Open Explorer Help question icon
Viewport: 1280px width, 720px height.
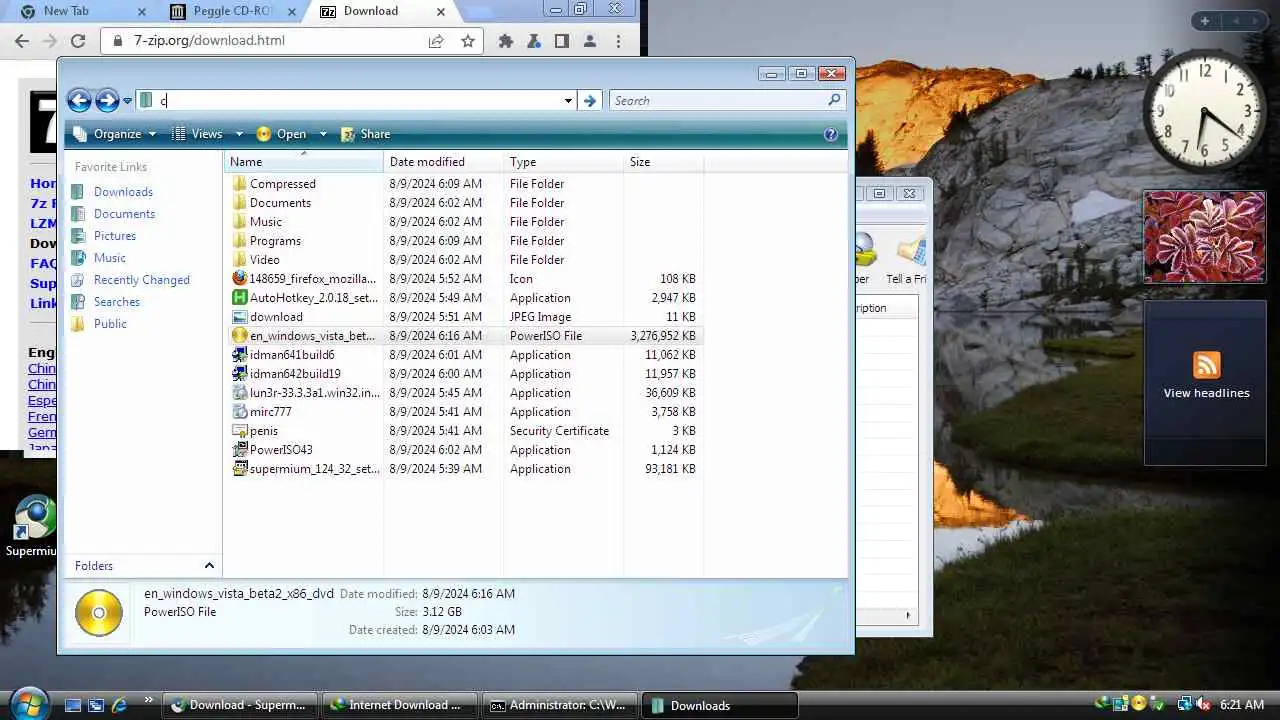click(830, 134)
